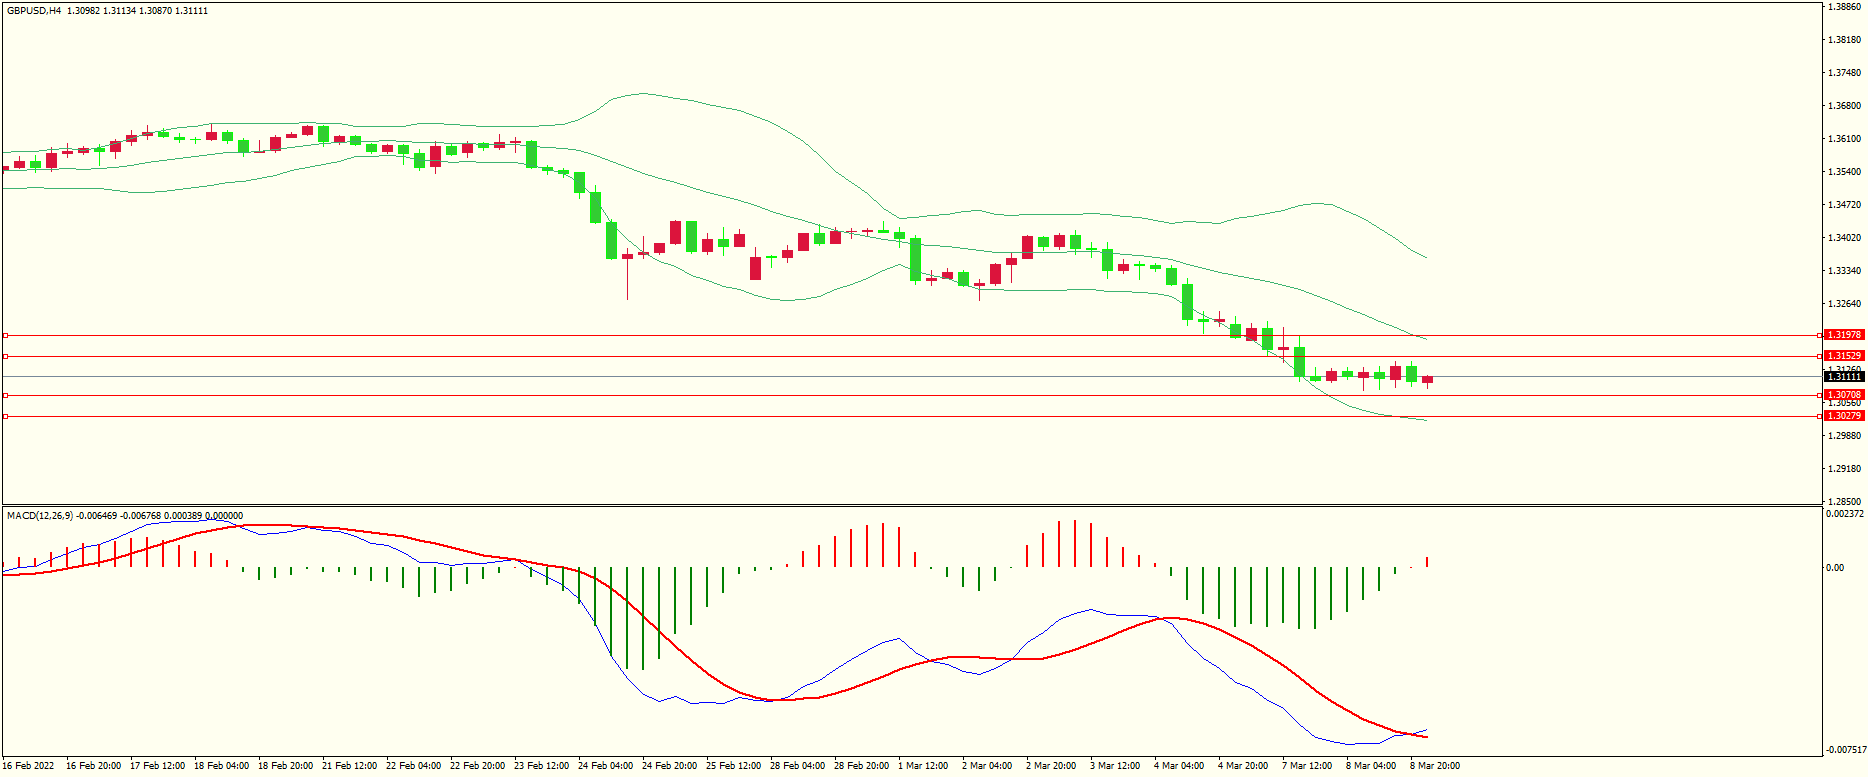Click the MACD(12,26,9) indicator label
The width and height of the screenshot is (1868, 777).
click(x=39, y=516)
